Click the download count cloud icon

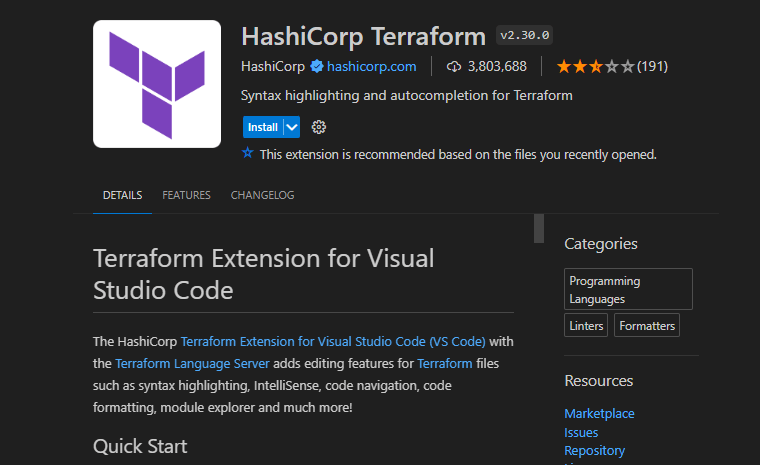(454, 66)
